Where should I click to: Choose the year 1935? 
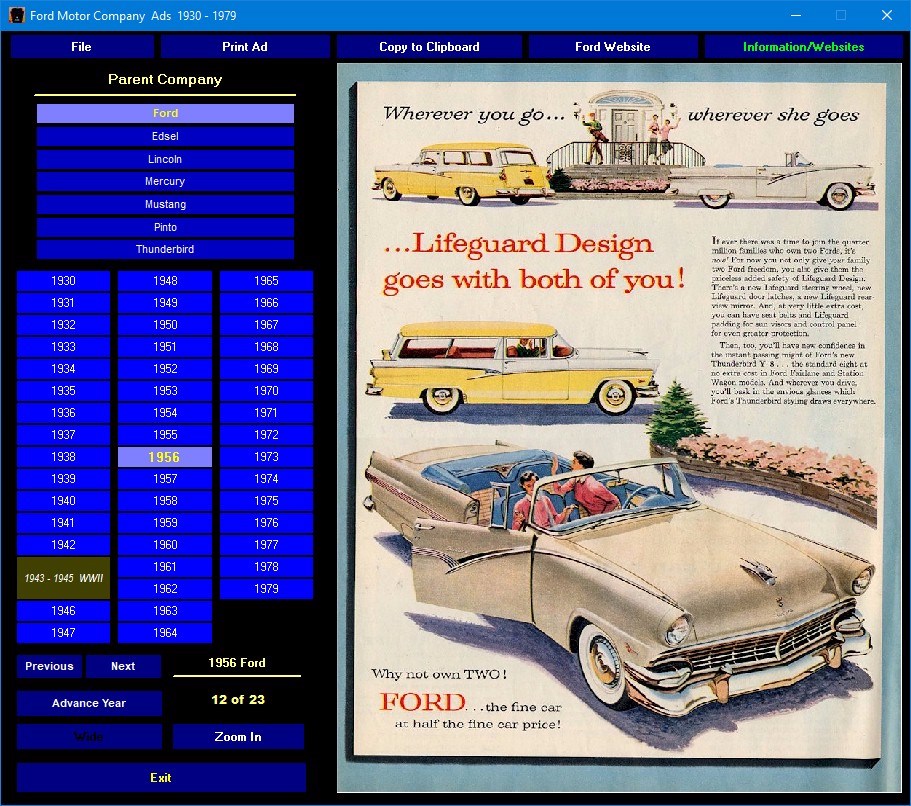point(63,391)
